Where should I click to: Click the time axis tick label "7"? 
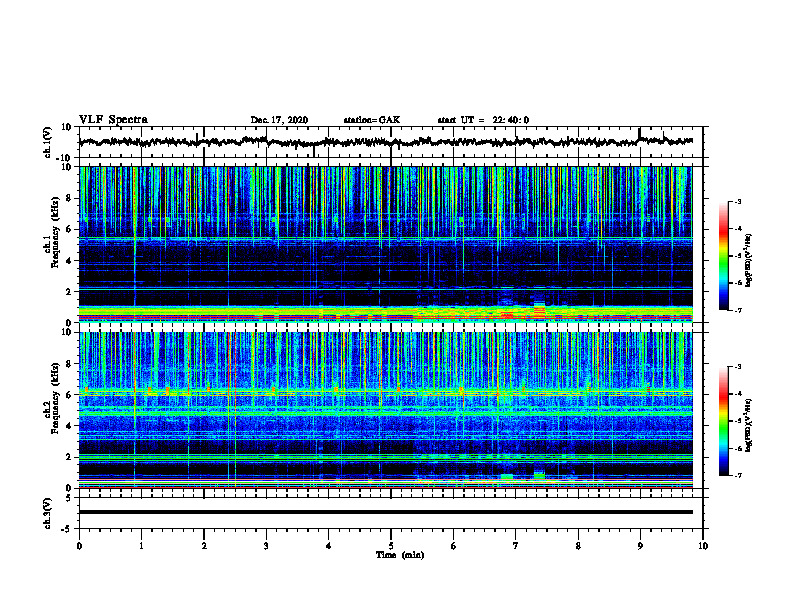click(x=516, y=546)
